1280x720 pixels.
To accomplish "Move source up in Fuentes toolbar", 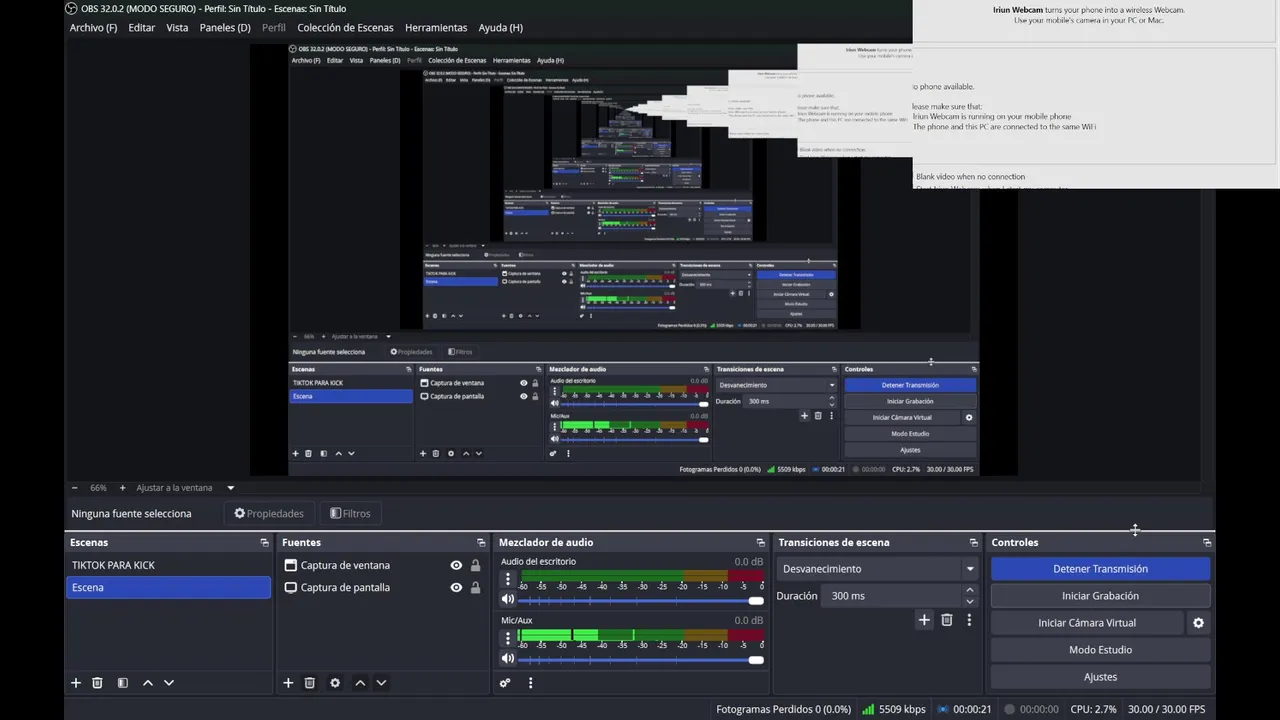I will point(360,683).
